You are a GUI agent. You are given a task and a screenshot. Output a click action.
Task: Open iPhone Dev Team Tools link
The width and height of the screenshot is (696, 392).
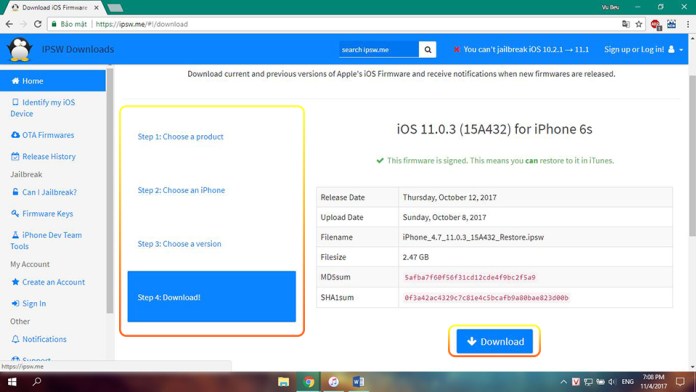(x=46, y=240)
